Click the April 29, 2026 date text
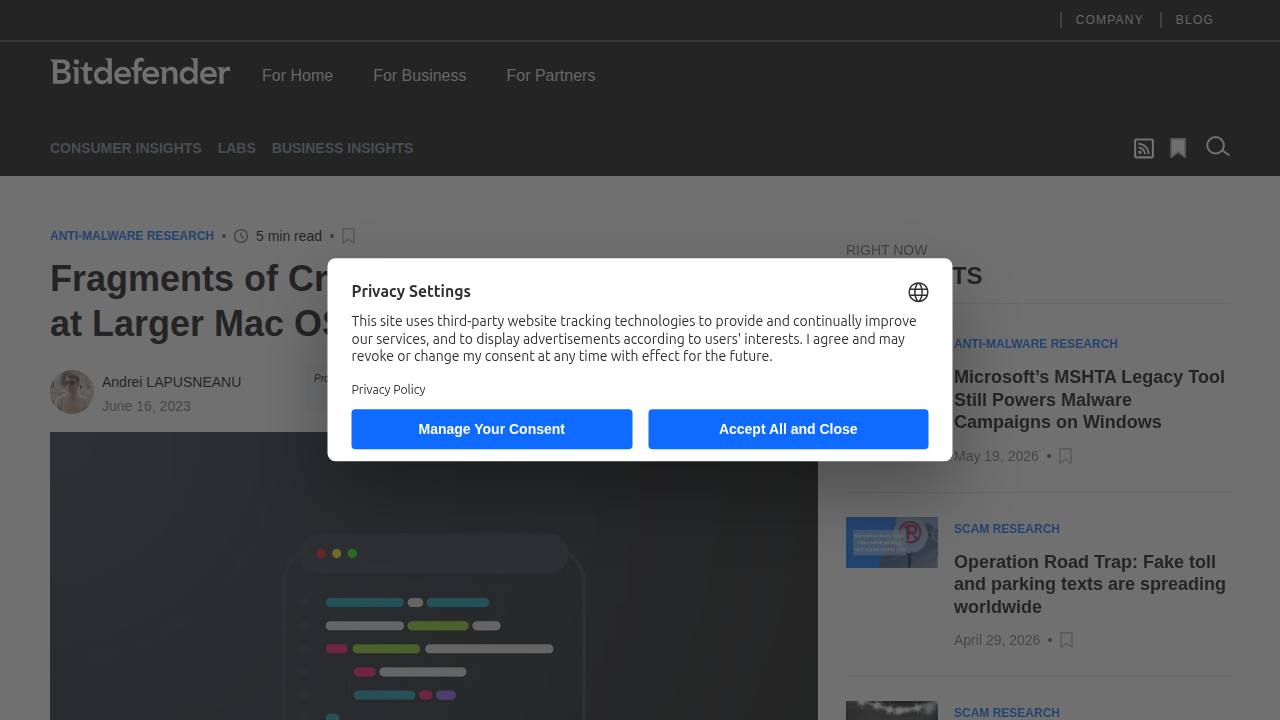The width and height of the screenshot is (1280, 720). click(997, 640)
